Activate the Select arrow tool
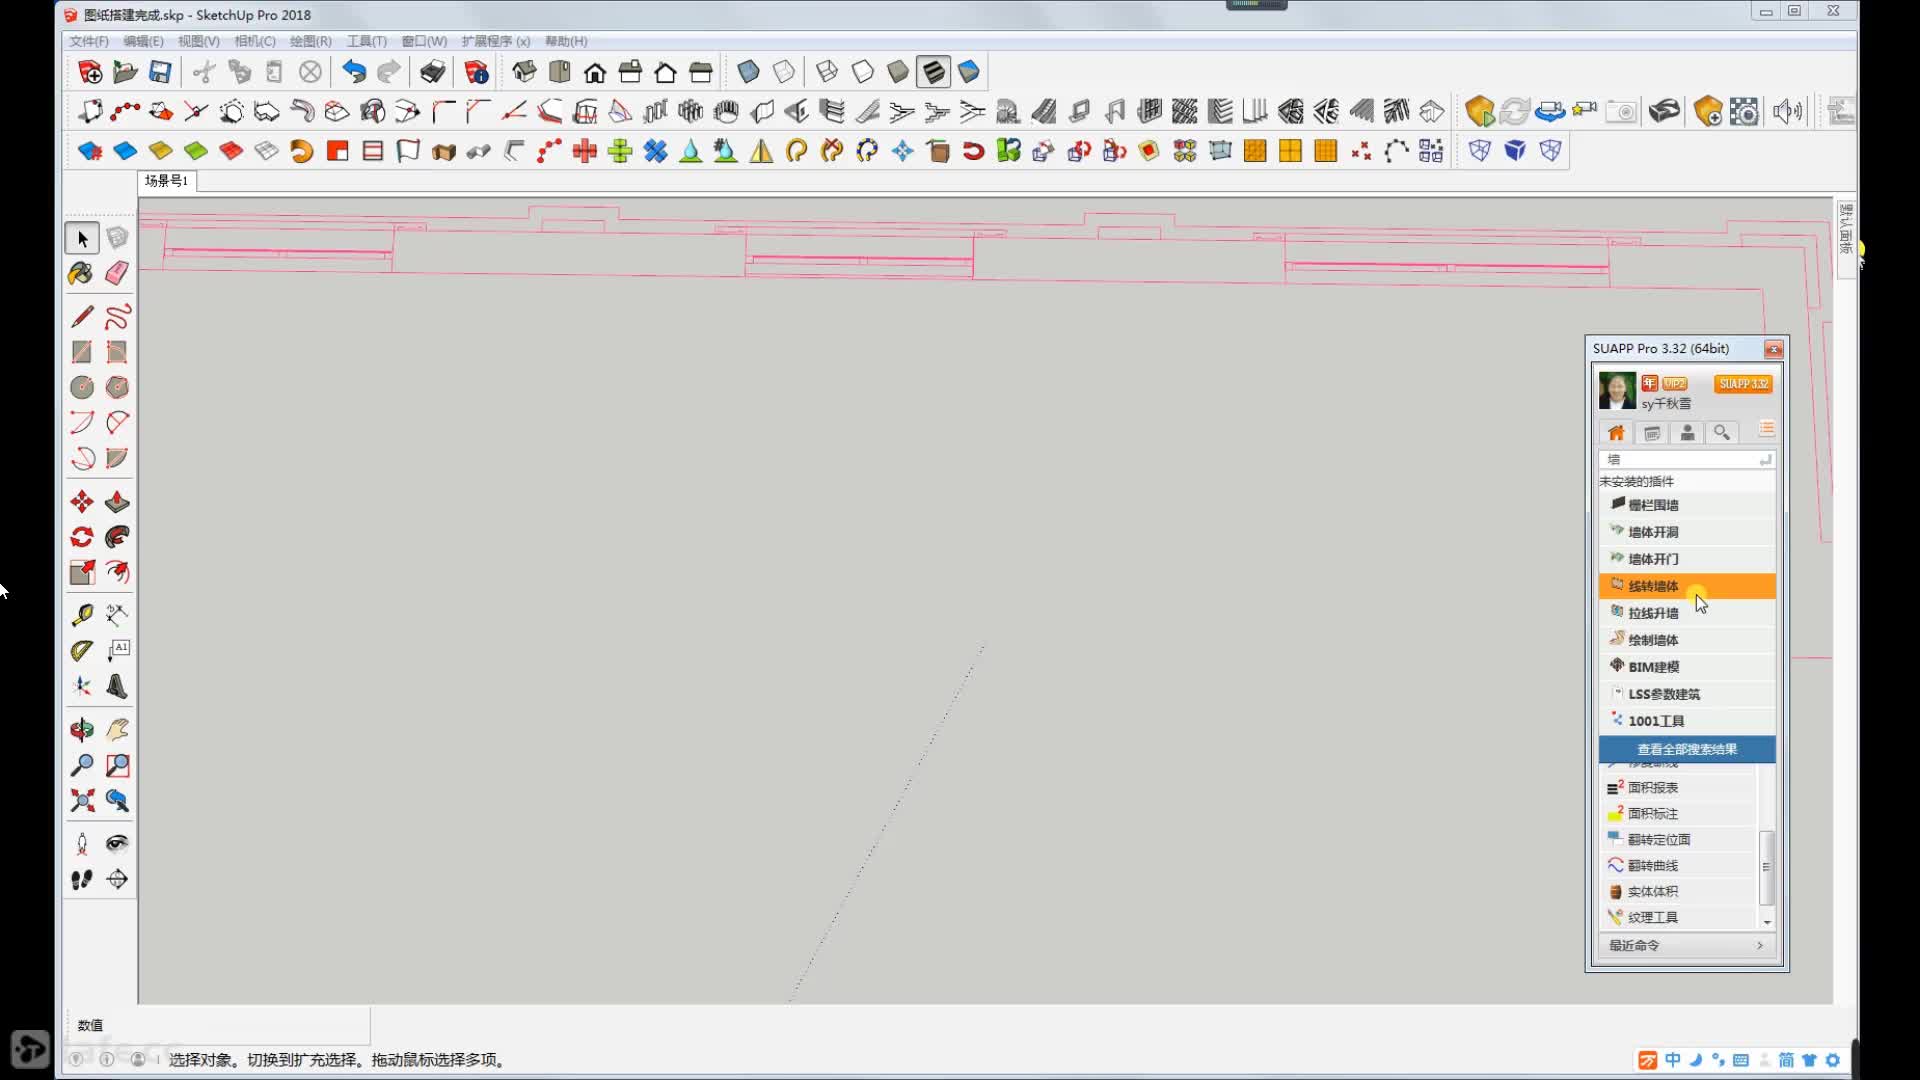 (82, 238)
